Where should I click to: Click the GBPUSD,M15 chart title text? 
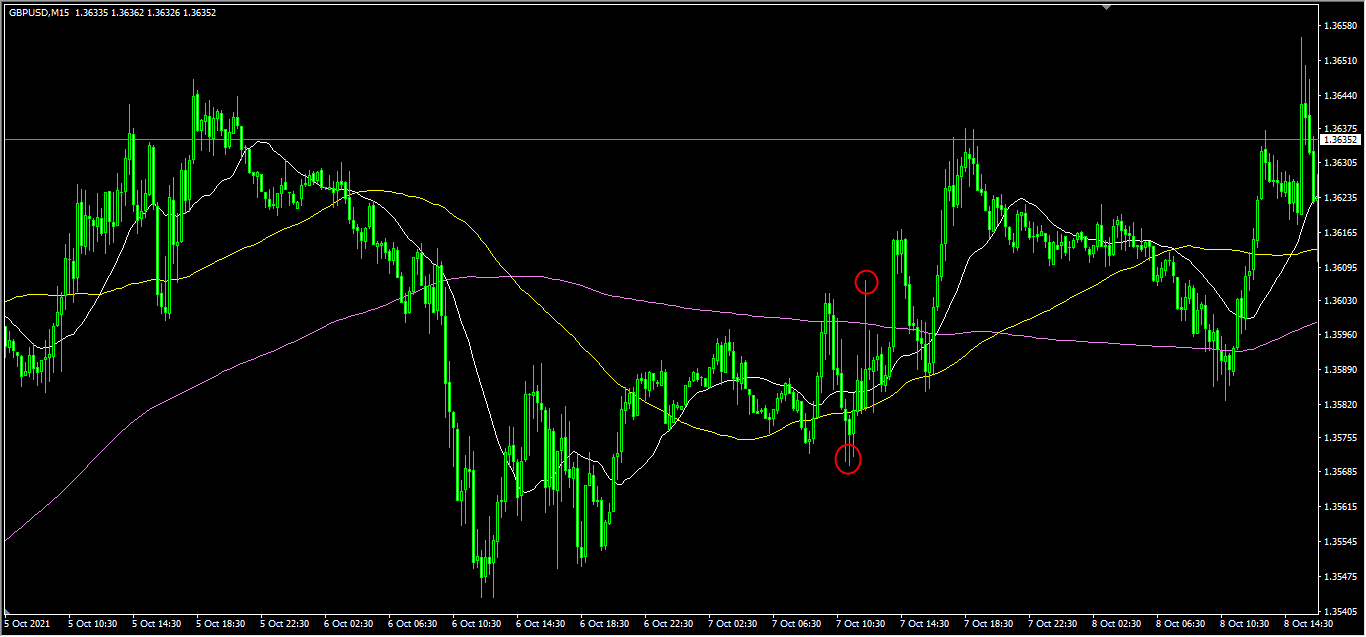39,13
